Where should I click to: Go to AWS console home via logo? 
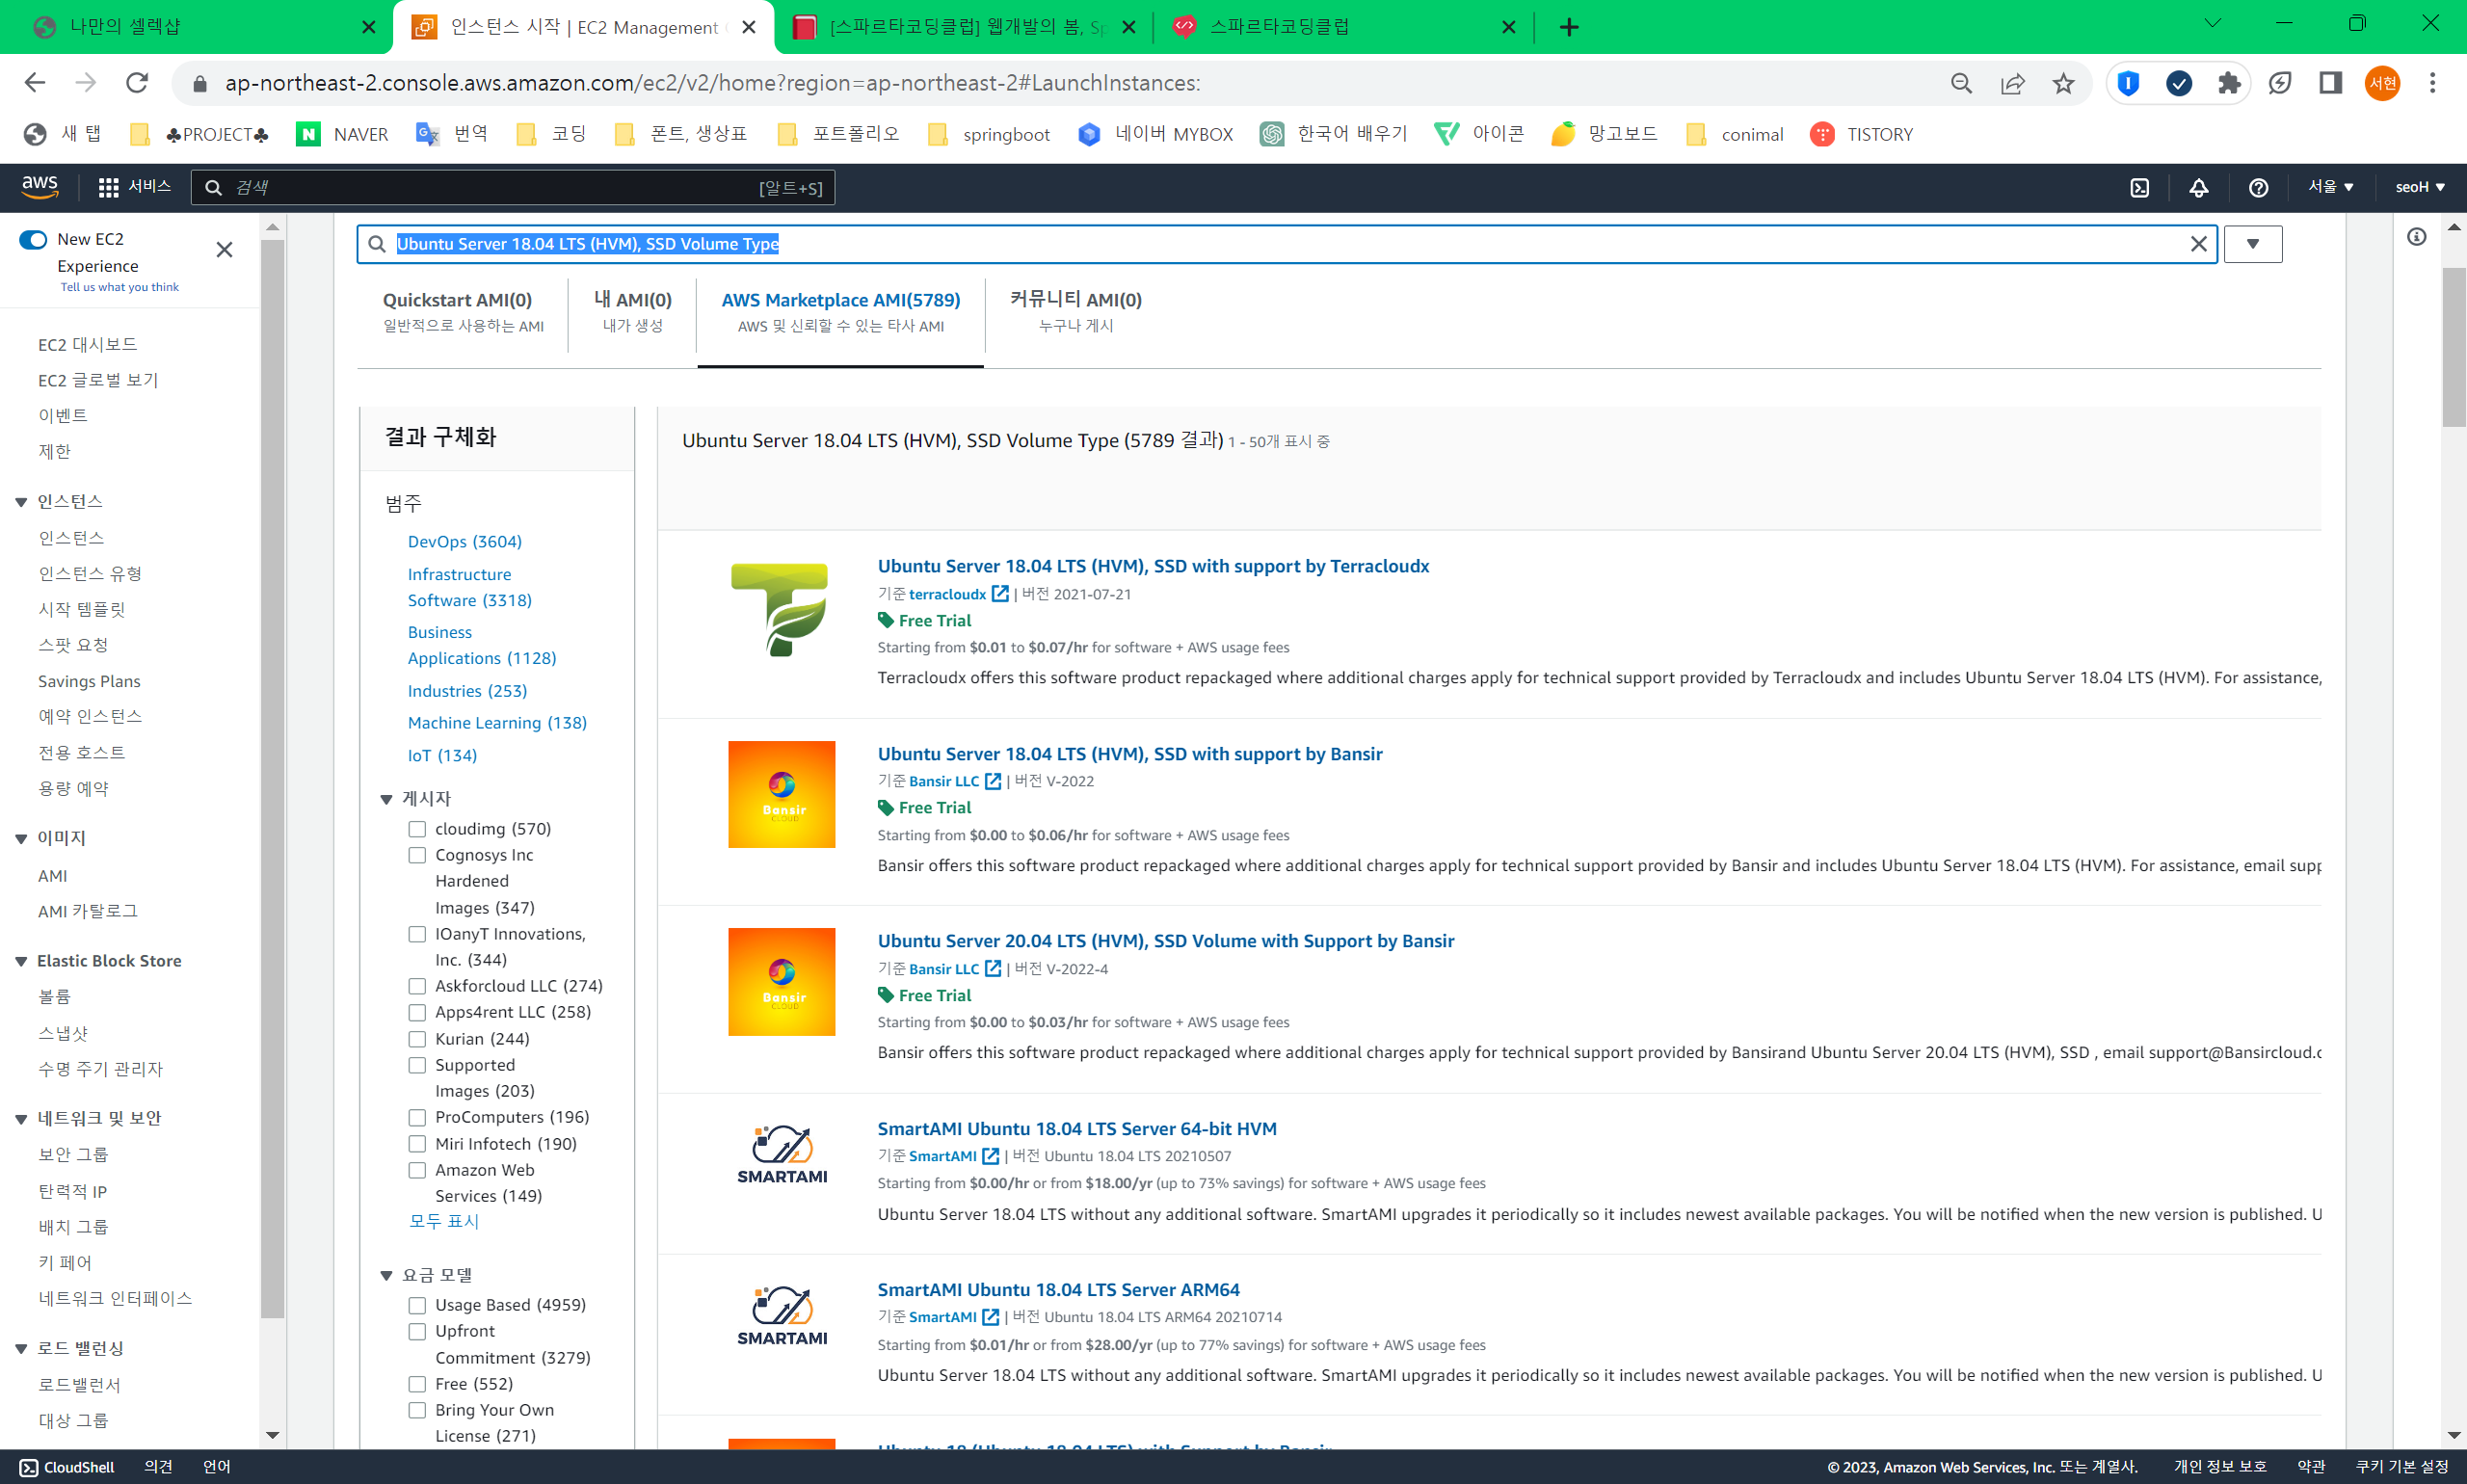click(x=40, y=186)
